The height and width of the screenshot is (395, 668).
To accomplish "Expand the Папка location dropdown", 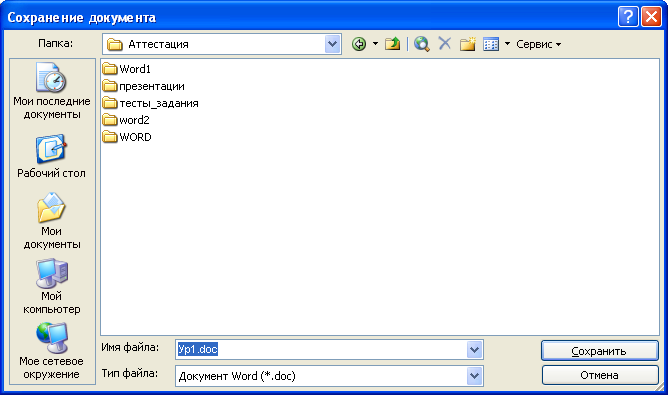I will tap(332, 44).
